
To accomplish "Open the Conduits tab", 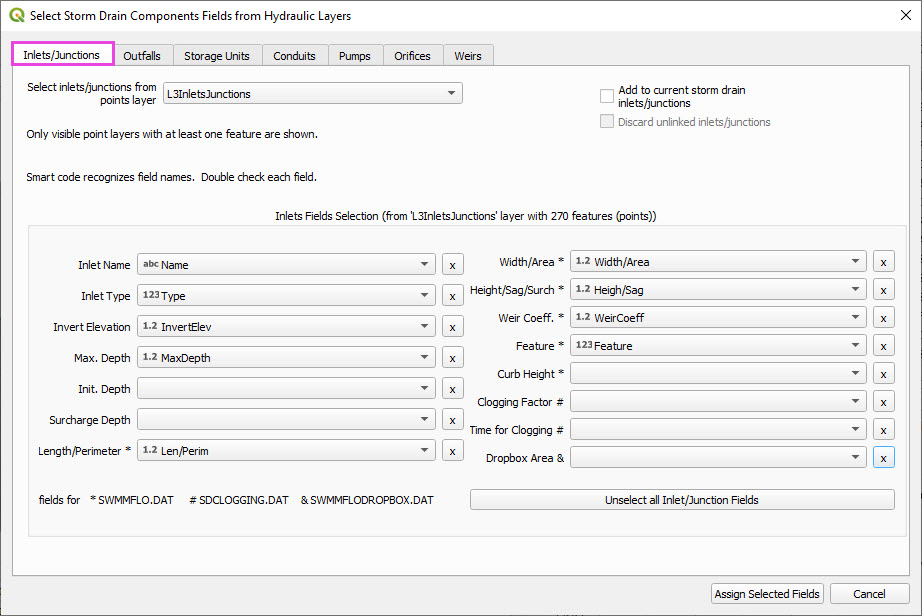I will click(x=295, y=56).
